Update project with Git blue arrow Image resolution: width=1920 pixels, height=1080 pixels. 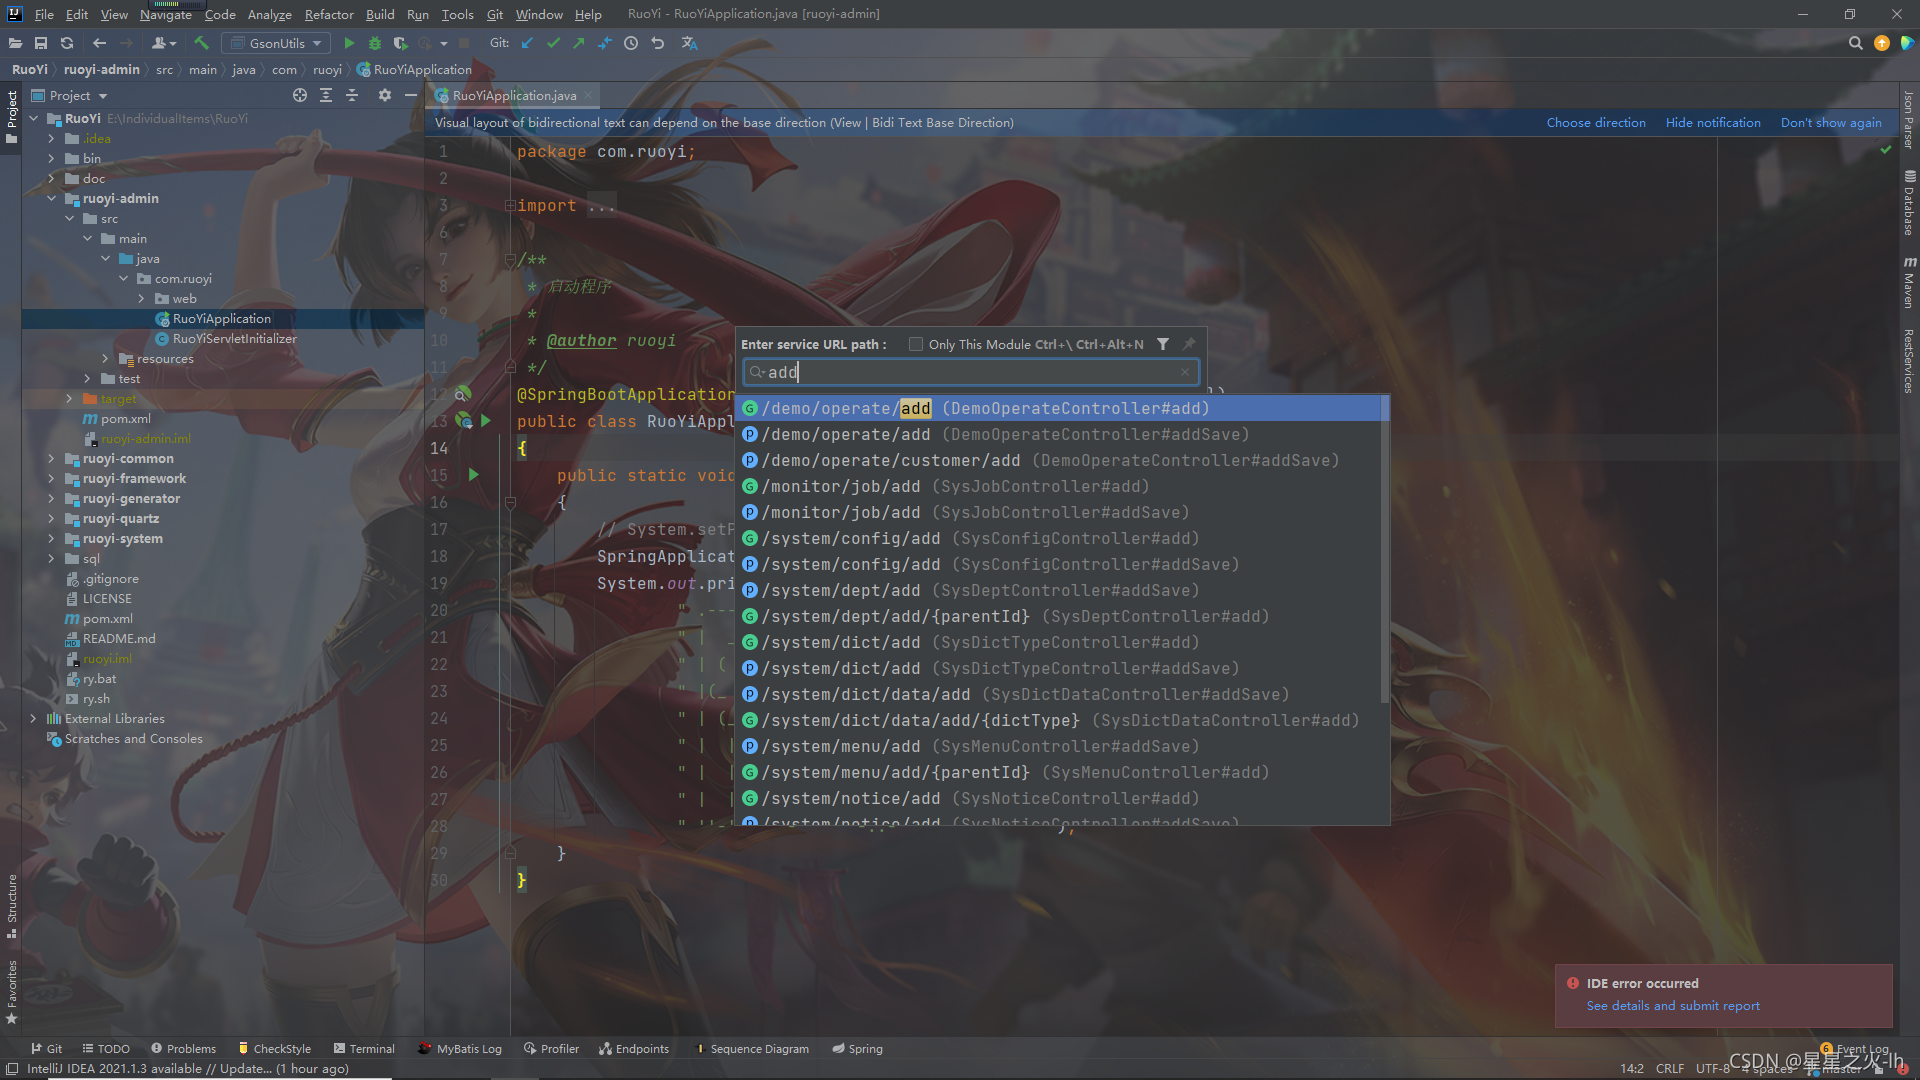pyautogui.click(x=527, y=43)
